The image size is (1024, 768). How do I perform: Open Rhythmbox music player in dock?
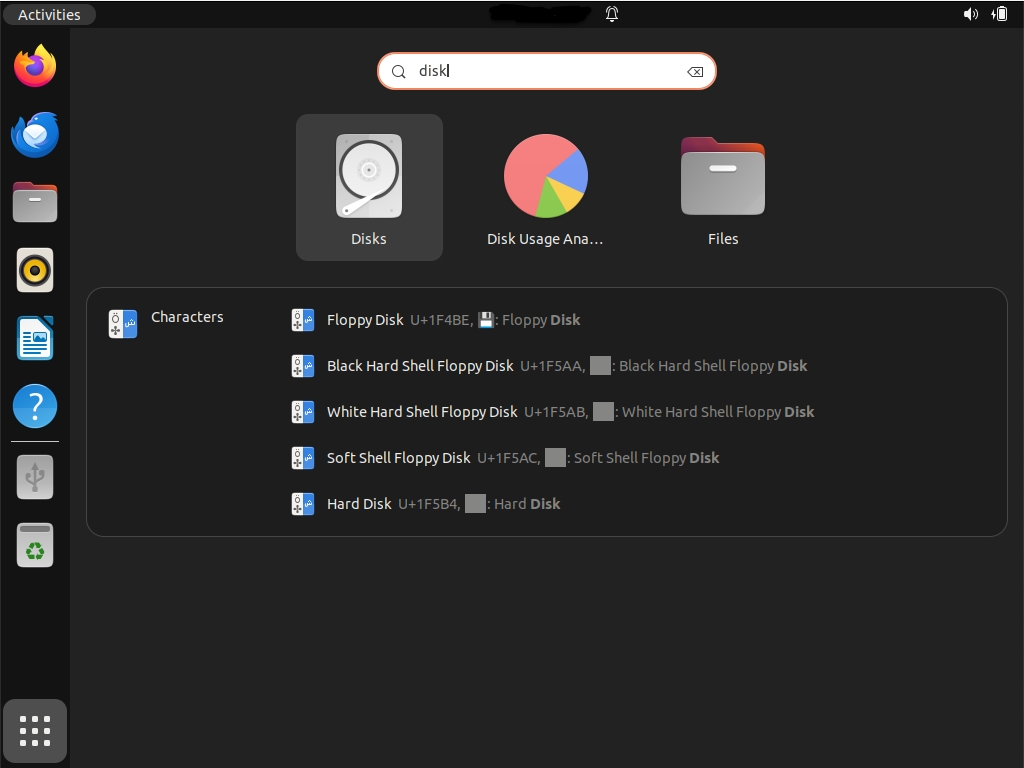click(35, 270)
